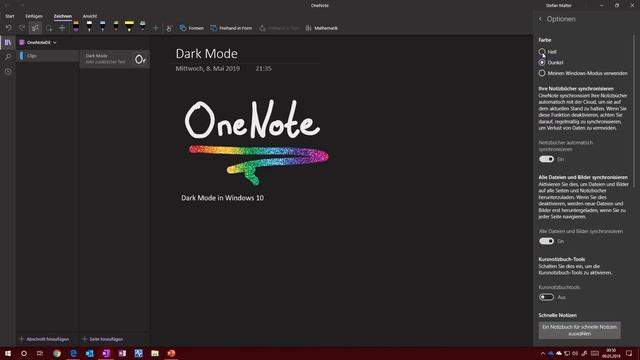Select objects or type text tool

[35, 28]
